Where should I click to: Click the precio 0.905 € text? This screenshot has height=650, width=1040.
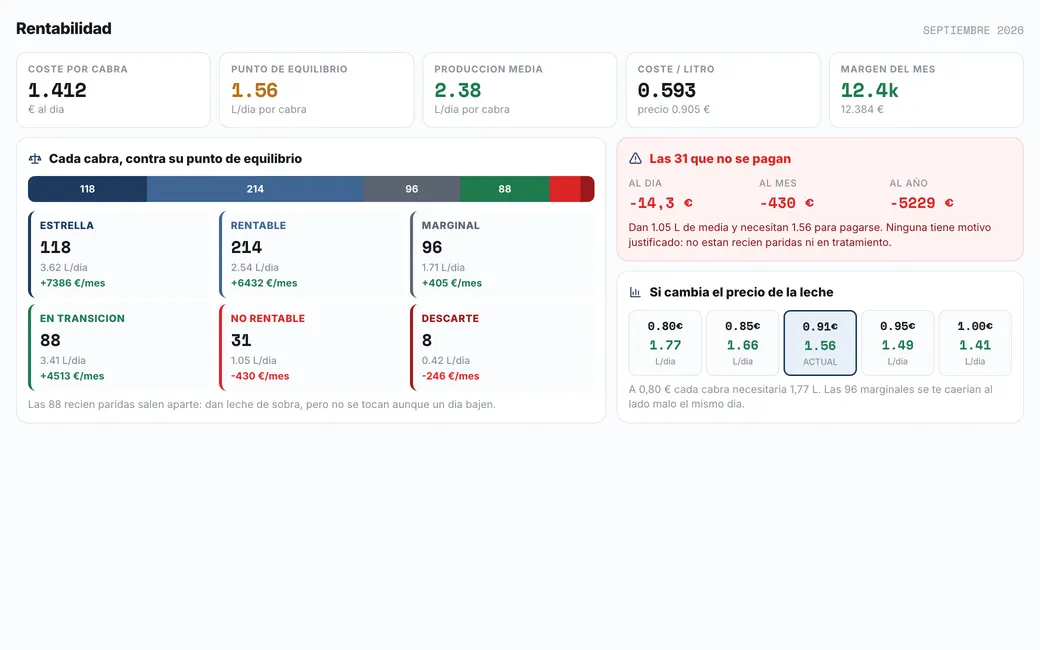point(674,109)
